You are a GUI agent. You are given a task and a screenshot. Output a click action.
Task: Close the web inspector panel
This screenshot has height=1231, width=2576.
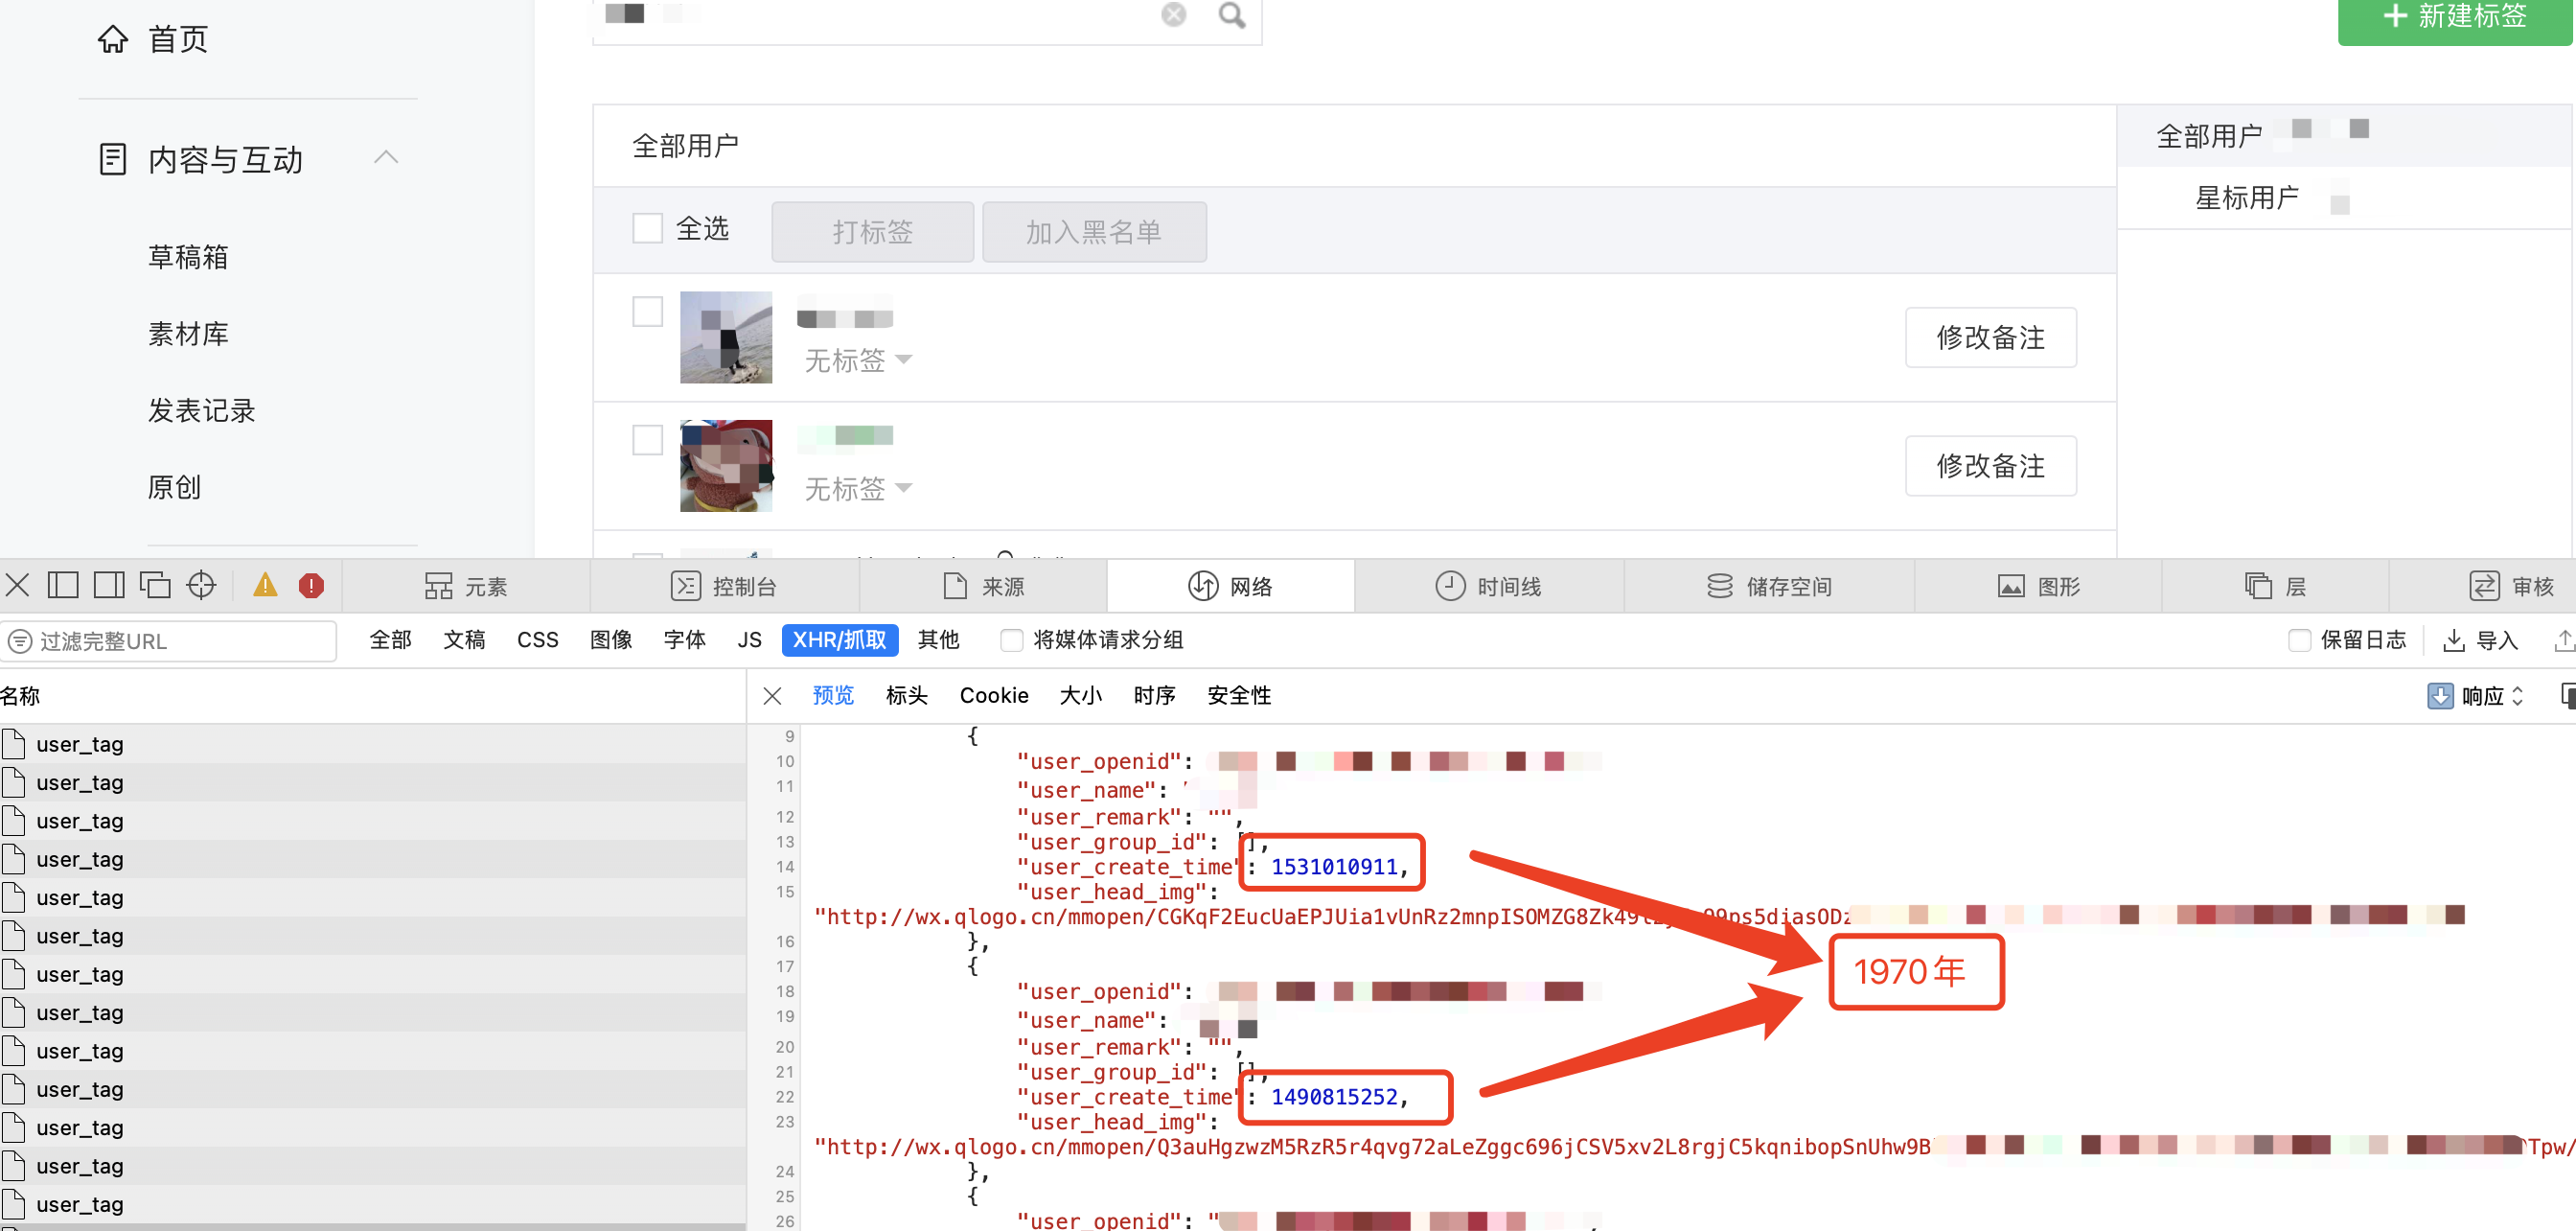click(x=17, y=585)
